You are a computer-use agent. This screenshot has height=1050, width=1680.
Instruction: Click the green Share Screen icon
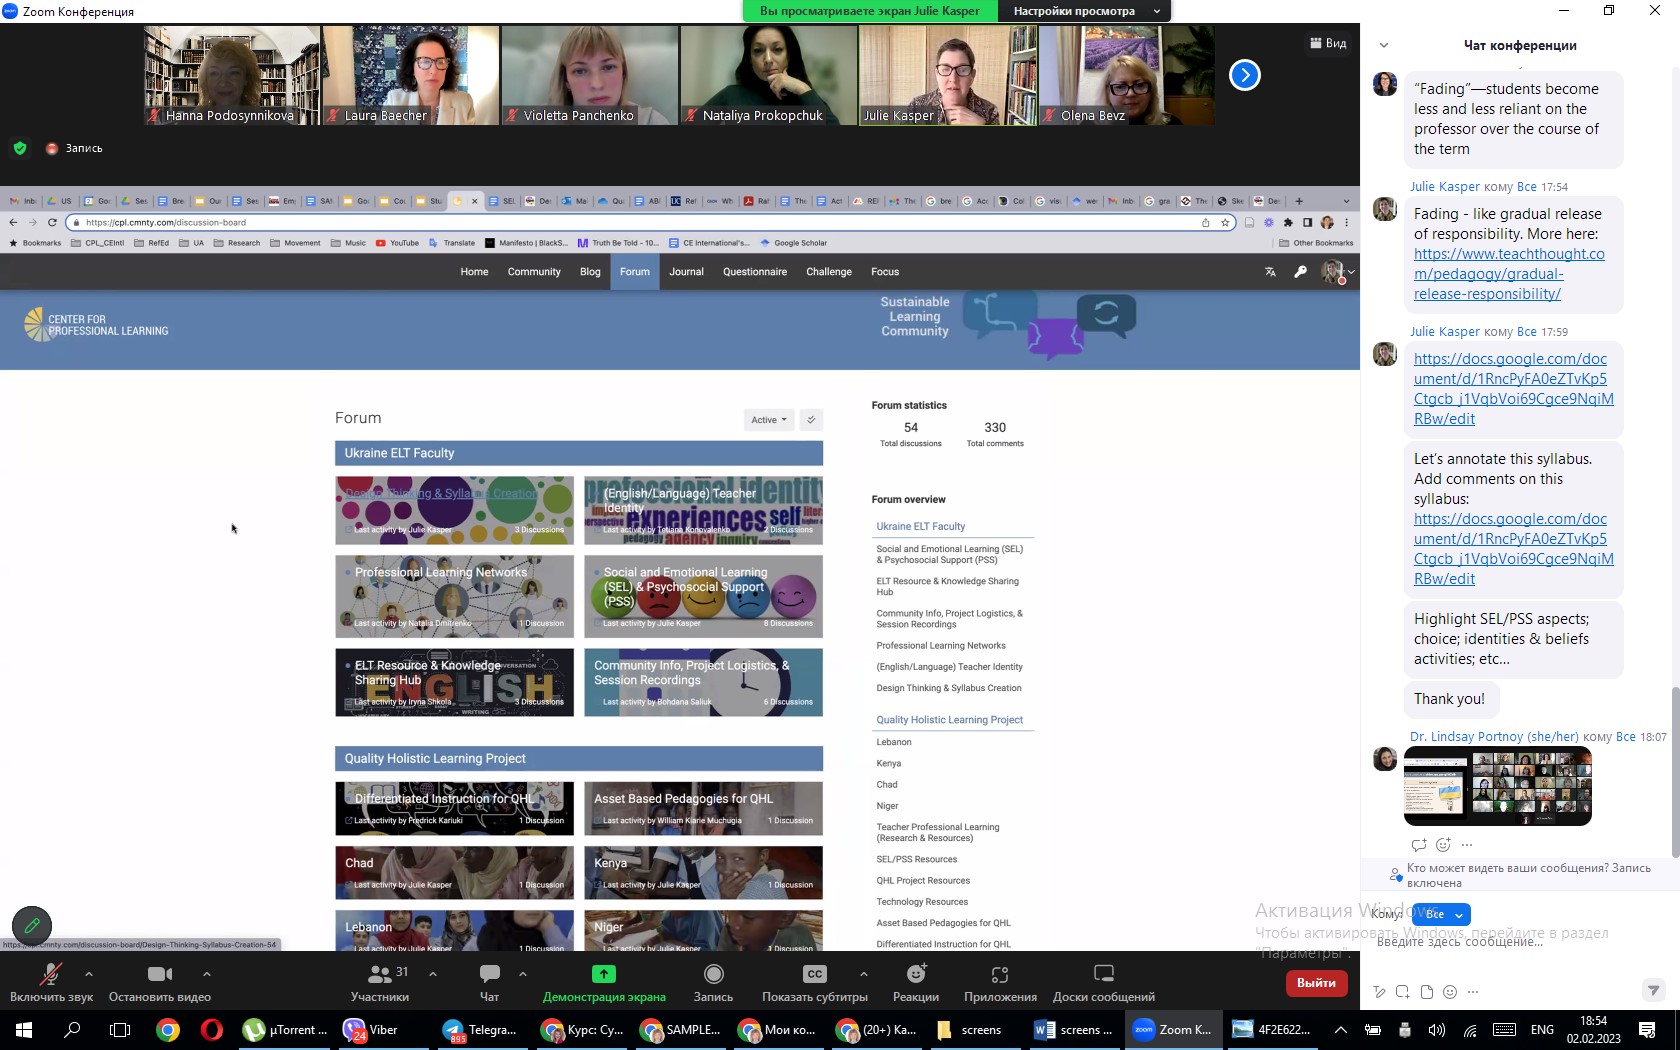coord(603,975)
